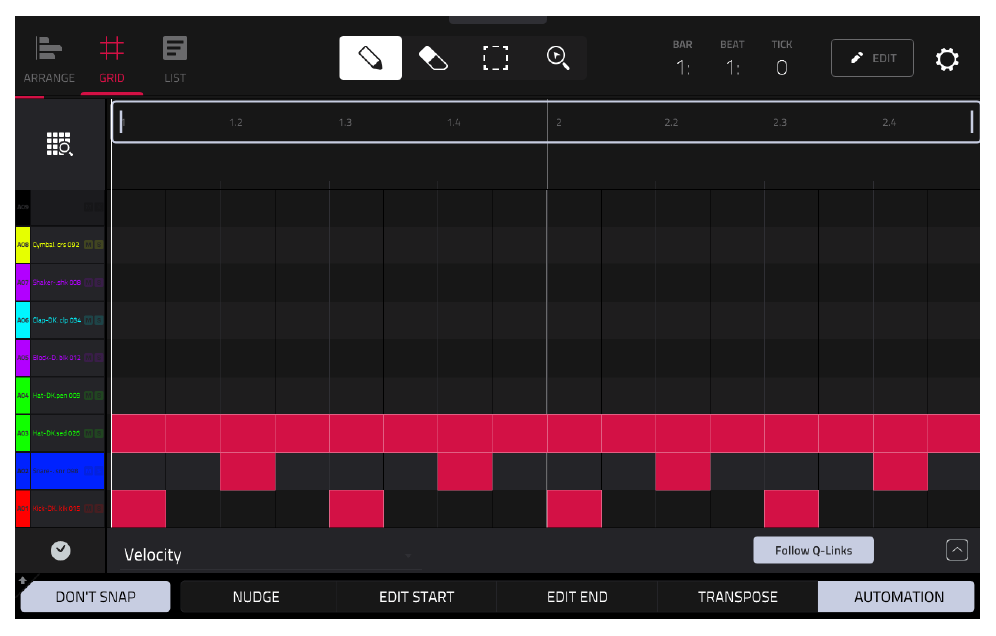Switch to the ARRANGE view tab

[x=49, y=60]
